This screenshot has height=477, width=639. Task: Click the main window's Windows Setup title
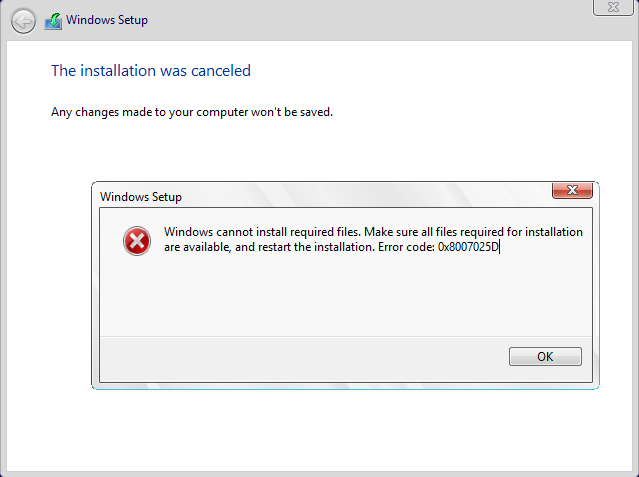click(104, 21)
